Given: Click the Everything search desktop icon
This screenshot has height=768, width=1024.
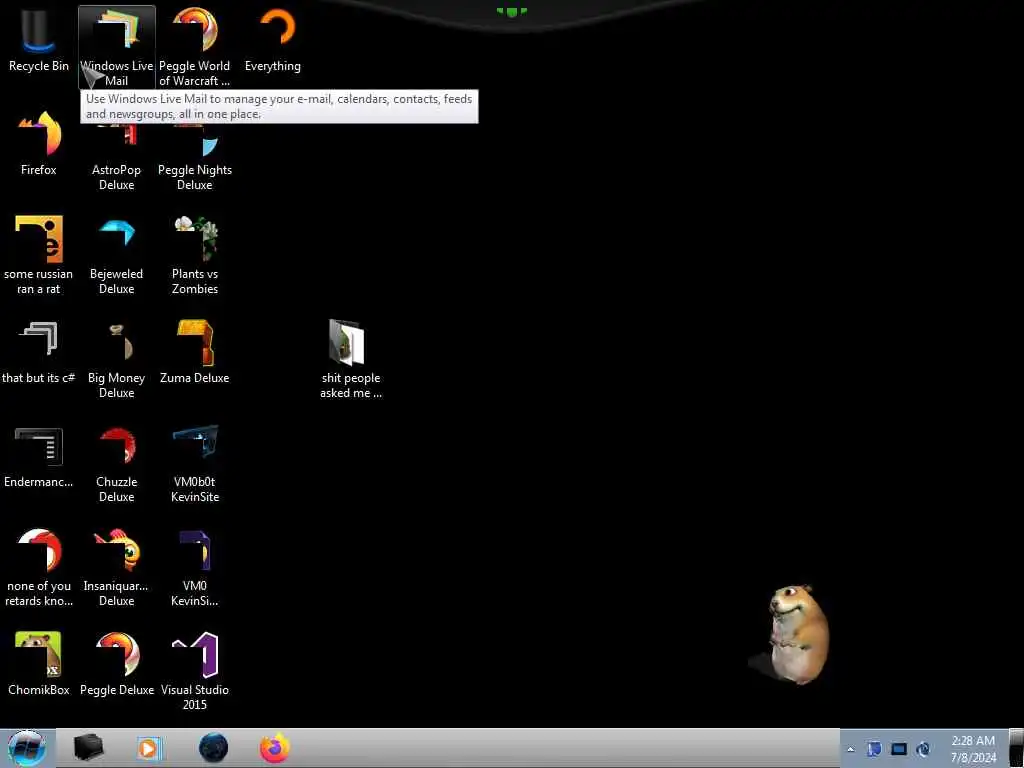Looking at the screenshot, I should tap(273, 41).
